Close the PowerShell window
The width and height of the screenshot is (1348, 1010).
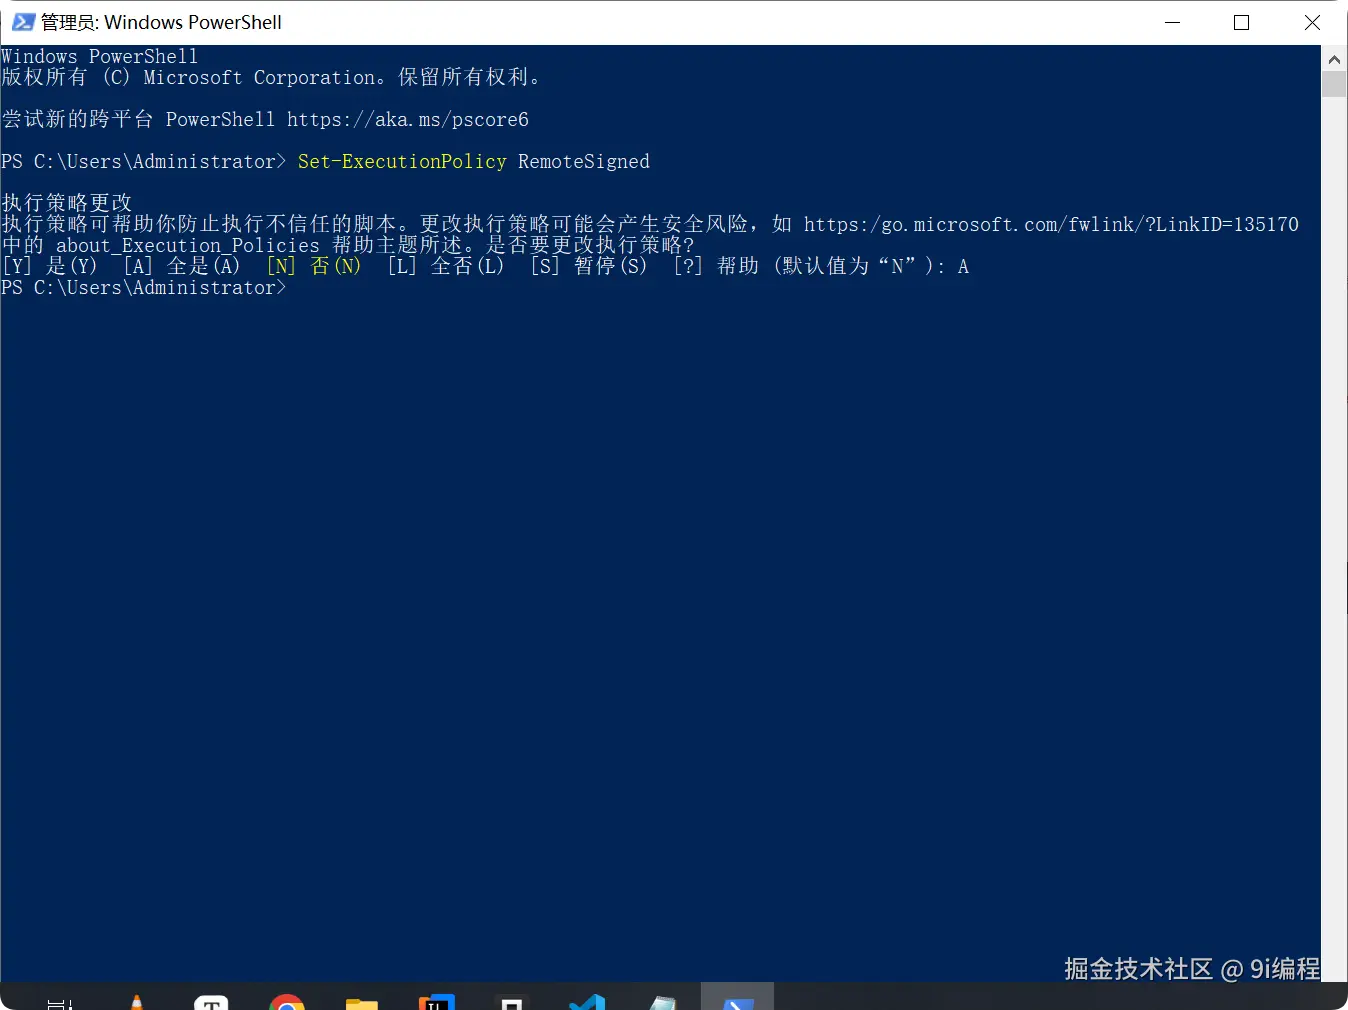pyautogui.click(x=1312, y=22)
